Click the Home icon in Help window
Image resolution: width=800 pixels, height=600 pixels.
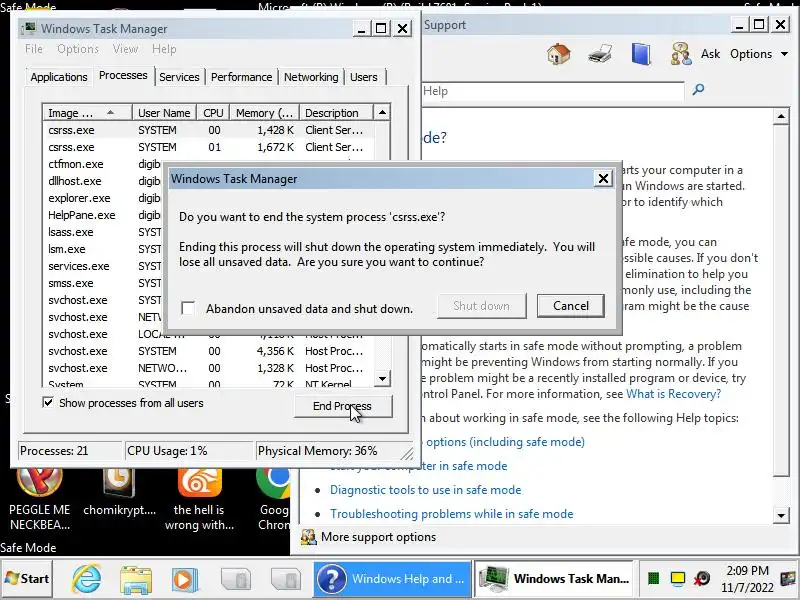click(x=559, y=54)
